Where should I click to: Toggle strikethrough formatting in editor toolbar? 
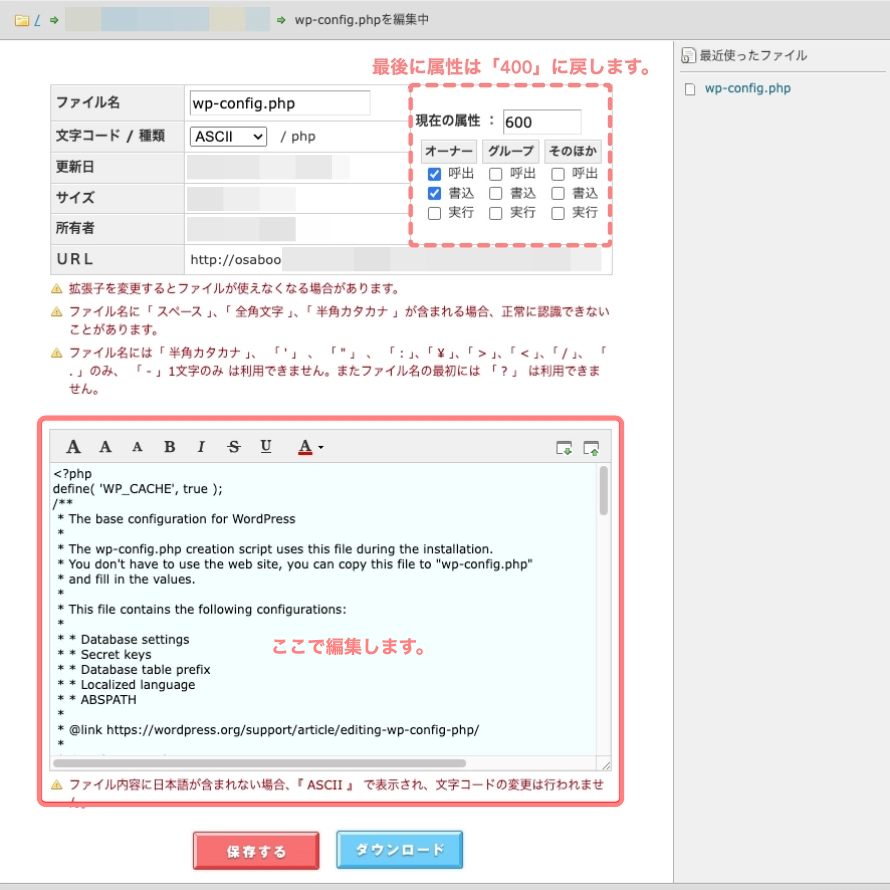[x=233, y=447]
